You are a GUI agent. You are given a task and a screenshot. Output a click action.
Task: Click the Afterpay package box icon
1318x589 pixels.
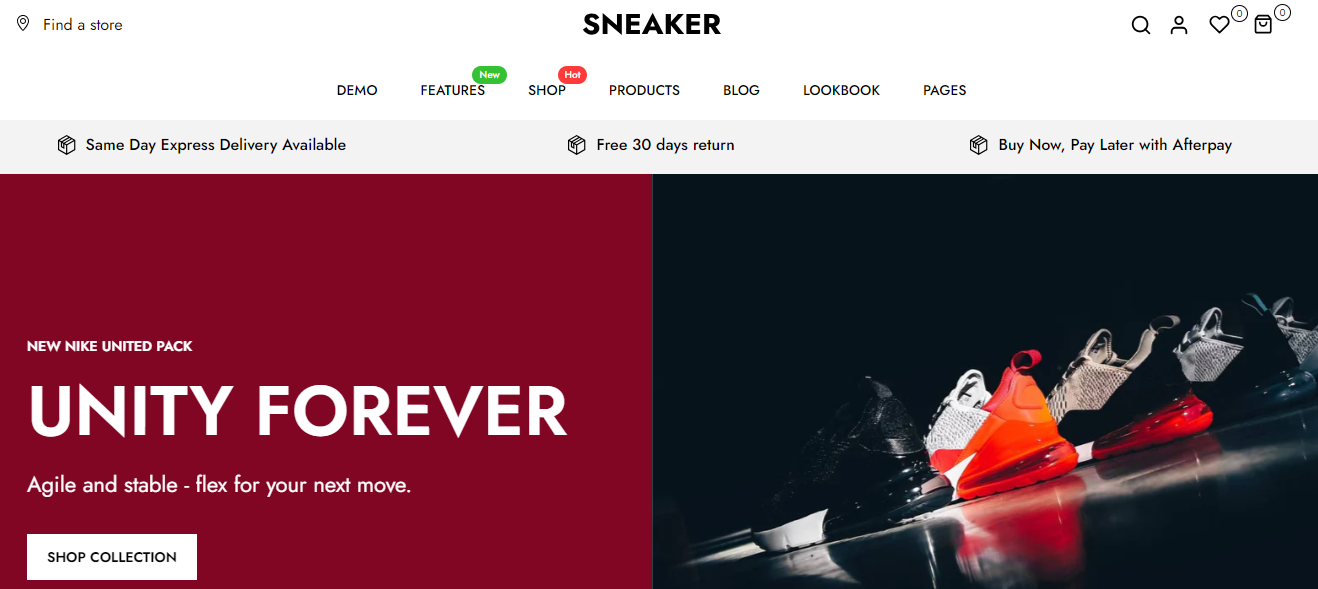(978, 145)
